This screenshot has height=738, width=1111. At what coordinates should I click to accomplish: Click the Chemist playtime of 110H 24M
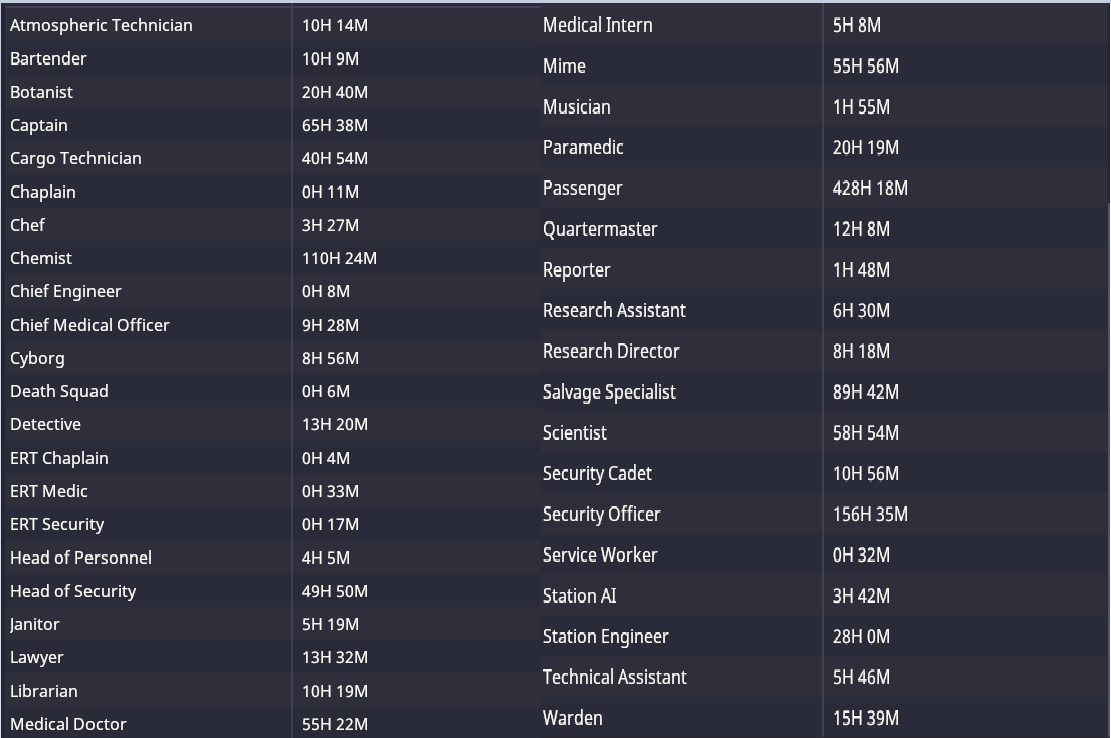339,258
